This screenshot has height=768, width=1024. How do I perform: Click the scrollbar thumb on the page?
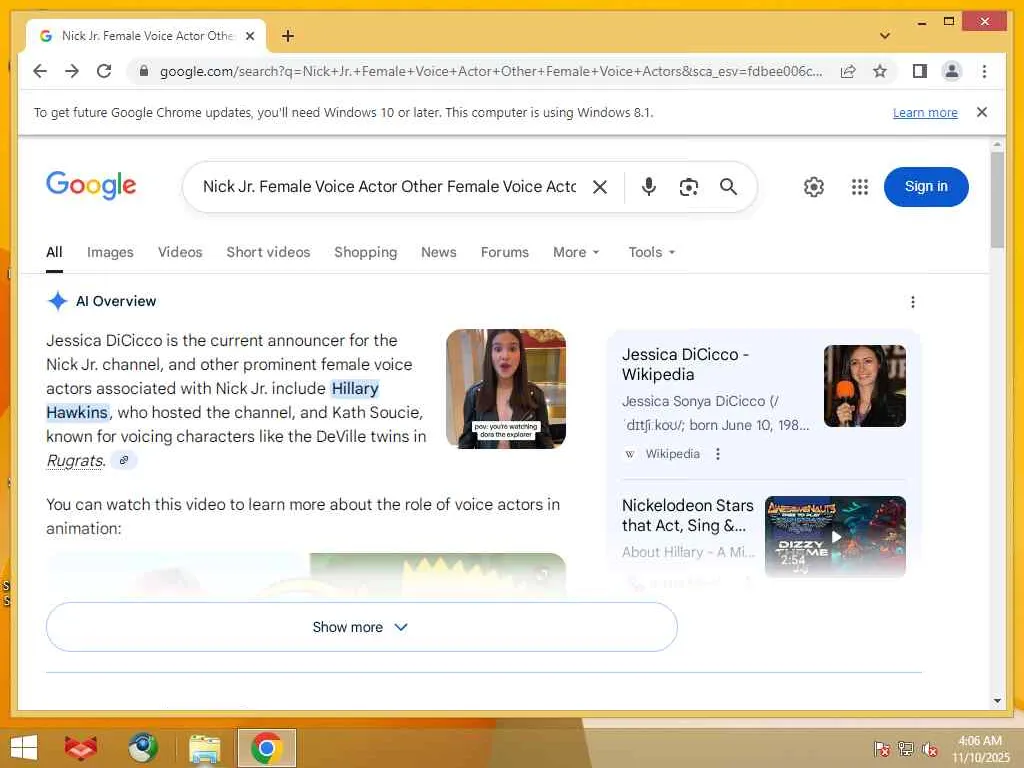997,199
